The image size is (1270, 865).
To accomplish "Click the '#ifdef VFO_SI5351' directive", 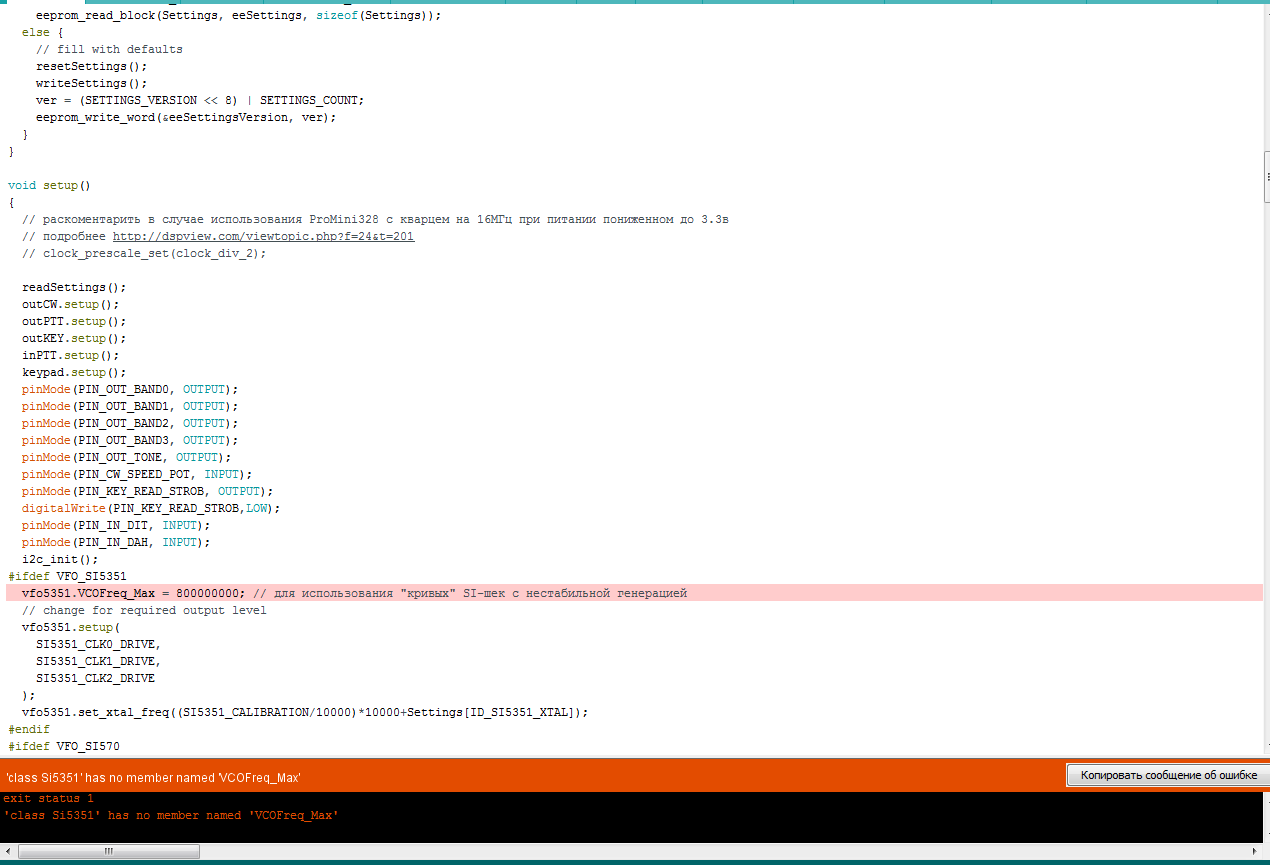I will click(x=67, y=576).
